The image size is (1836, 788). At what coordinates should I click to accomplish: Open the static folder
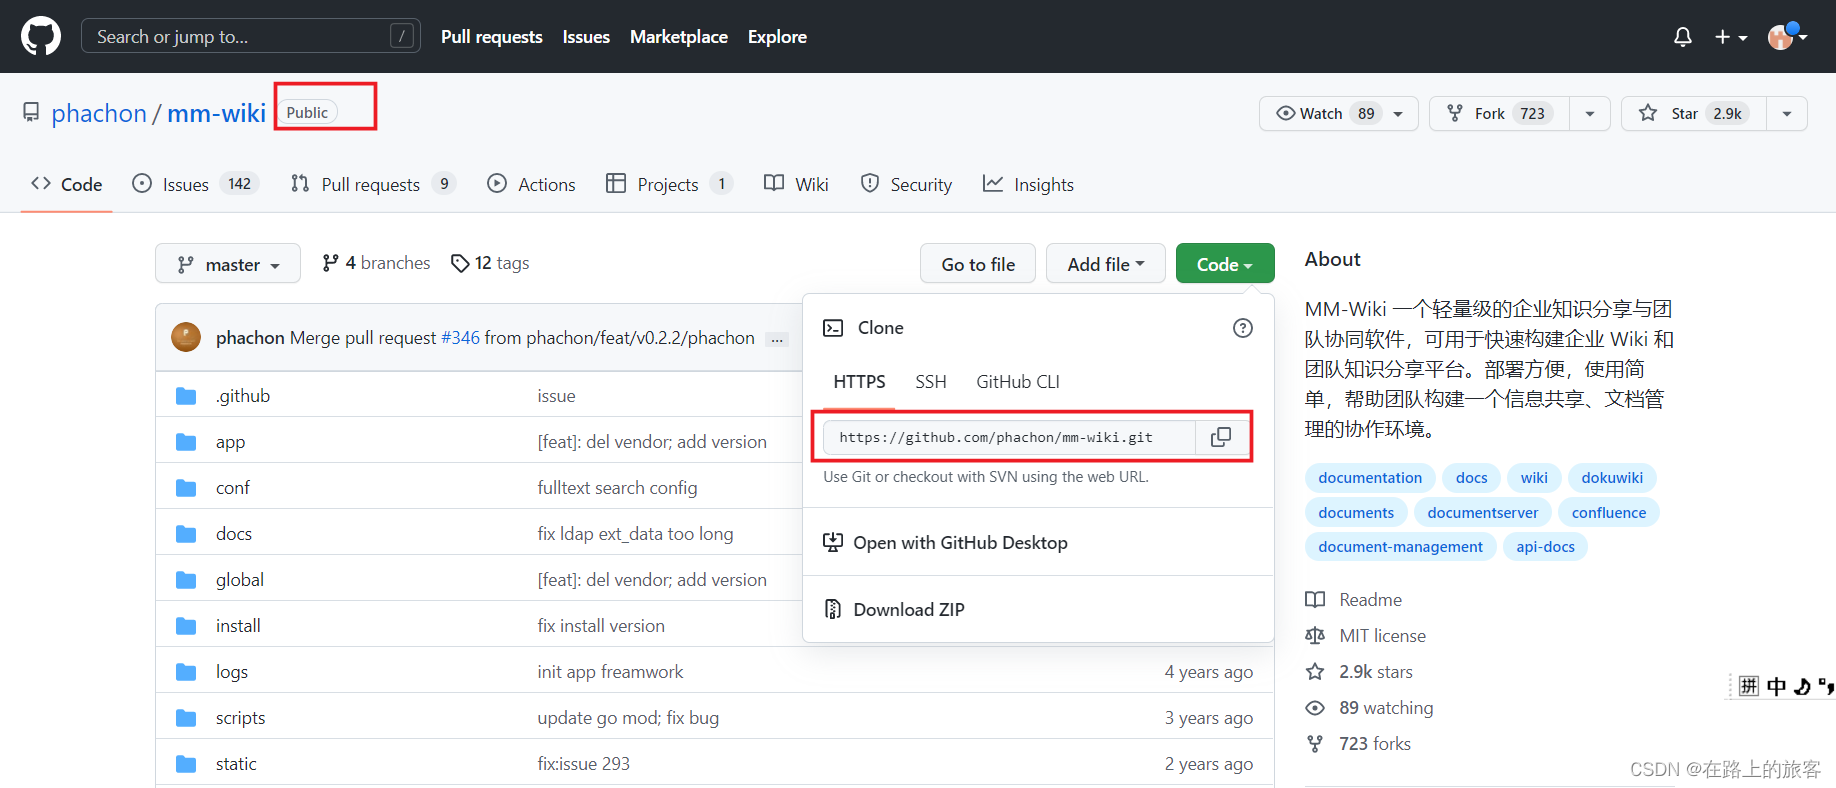[236, 764]
